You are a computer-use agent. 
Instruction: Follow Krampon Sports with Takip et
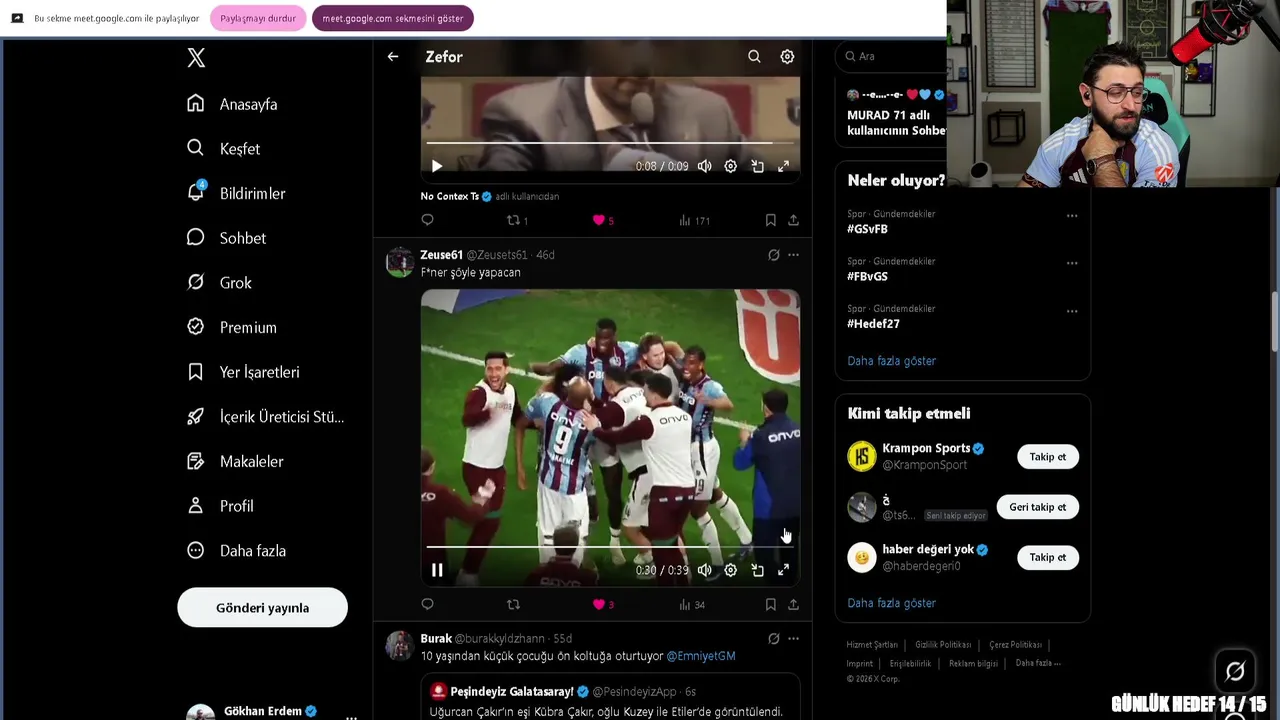click(x=1047, y=457)
